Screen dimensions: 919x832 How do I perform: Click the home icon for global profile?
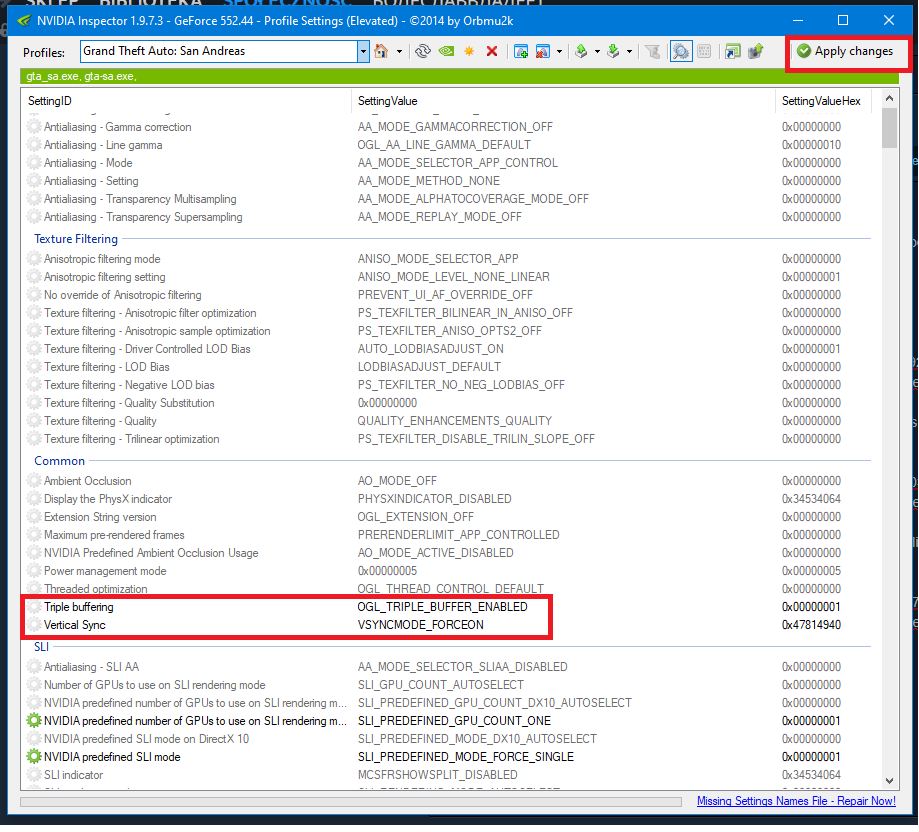(381, 52)
